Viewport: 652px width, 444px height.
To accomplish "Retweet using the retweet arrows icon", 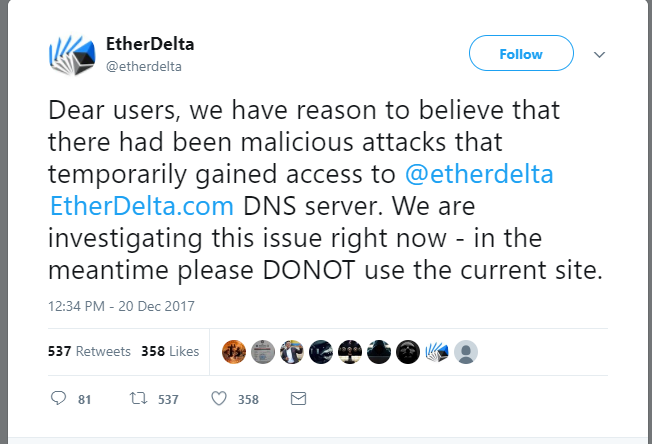I will (139, 399).
